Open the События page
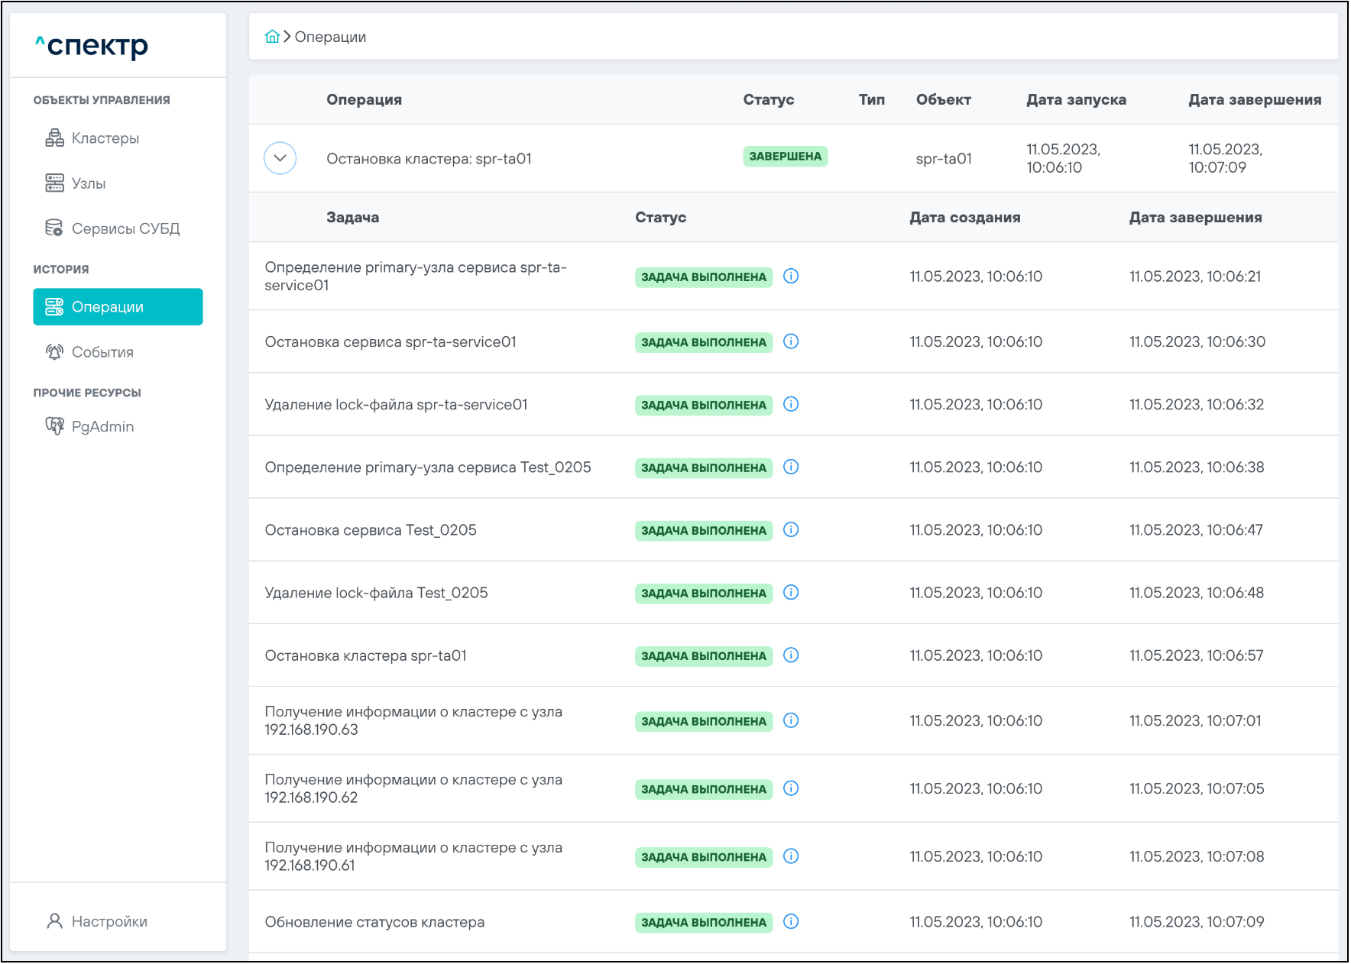1351x964 pixels. [x=102, y=352]
